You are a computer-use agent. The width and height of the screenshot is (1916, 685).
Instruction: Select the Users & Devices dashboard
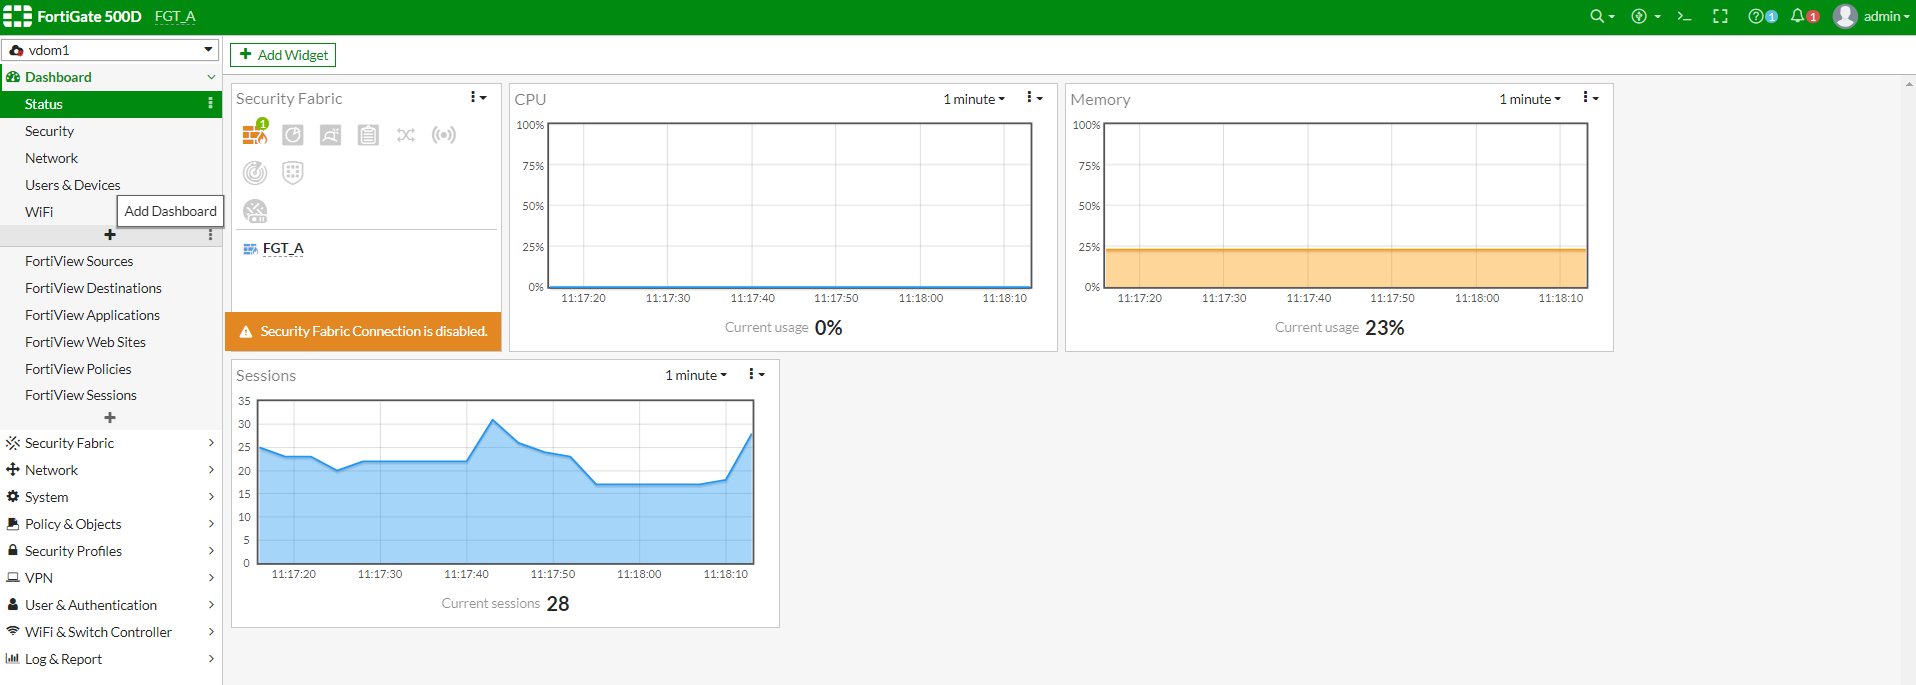(x=72, y=185)
